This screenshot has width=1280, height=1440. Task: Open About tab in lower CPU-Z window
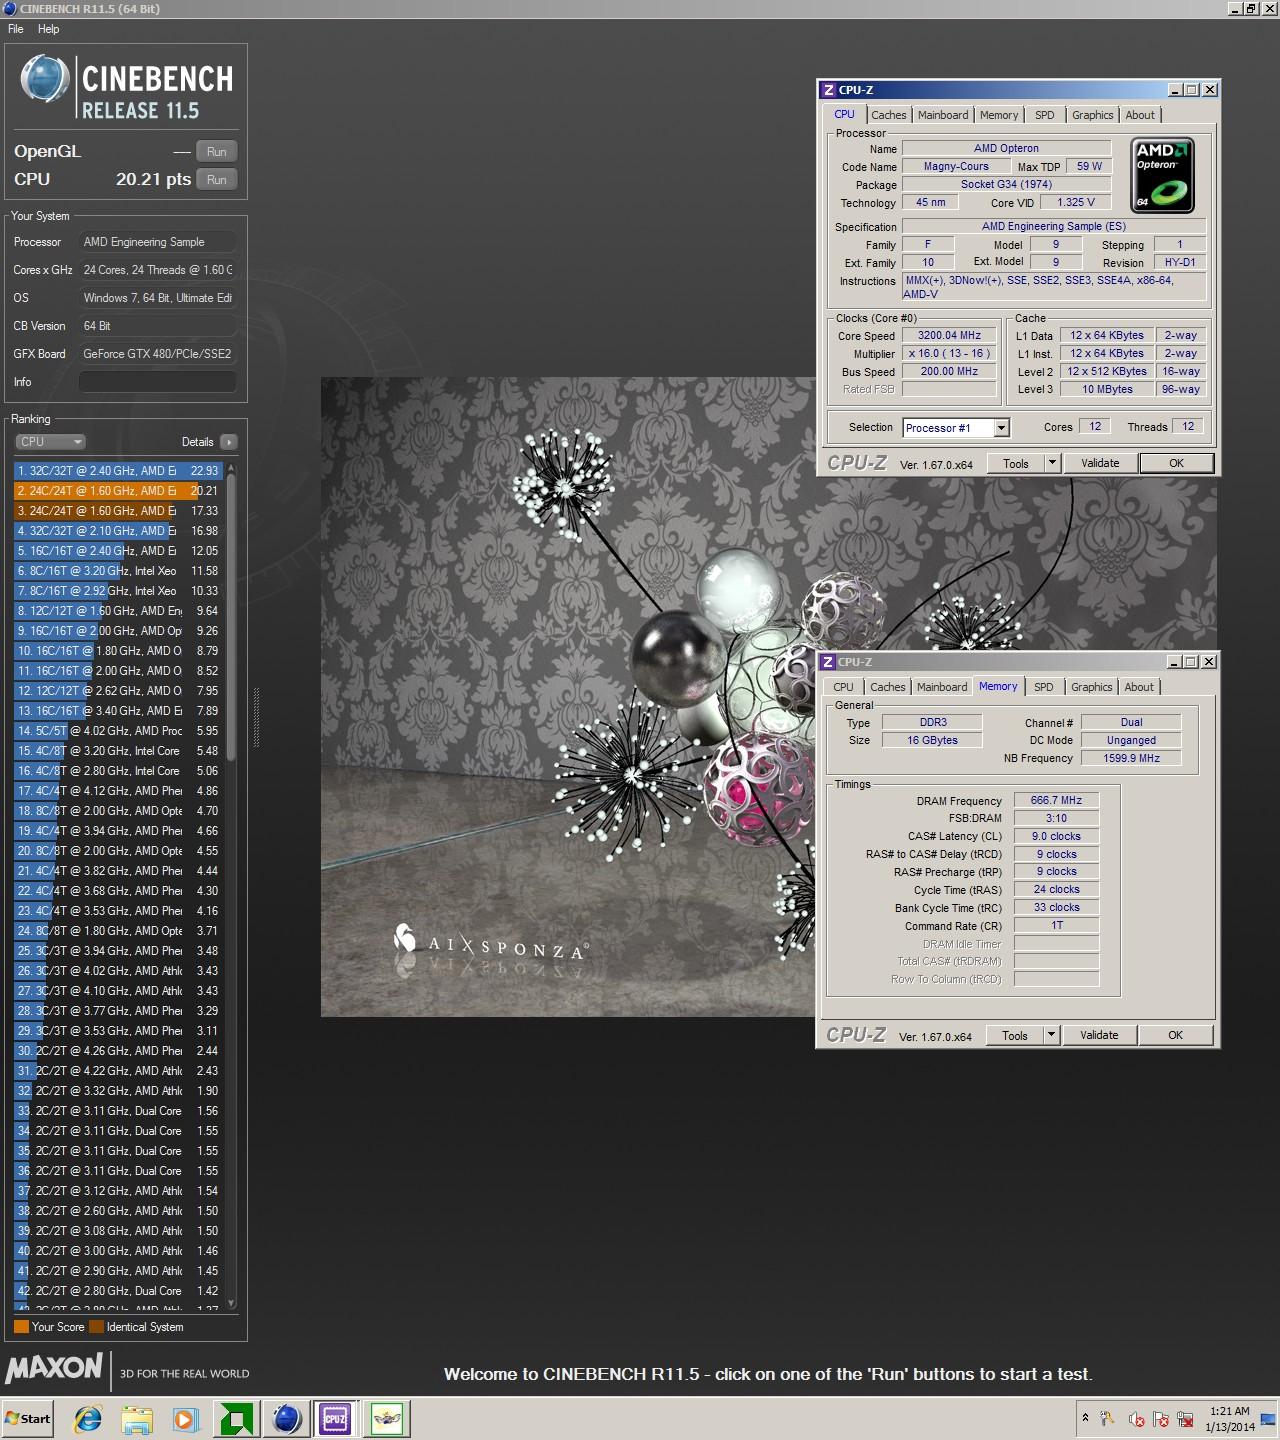(x=1139, y=687)
